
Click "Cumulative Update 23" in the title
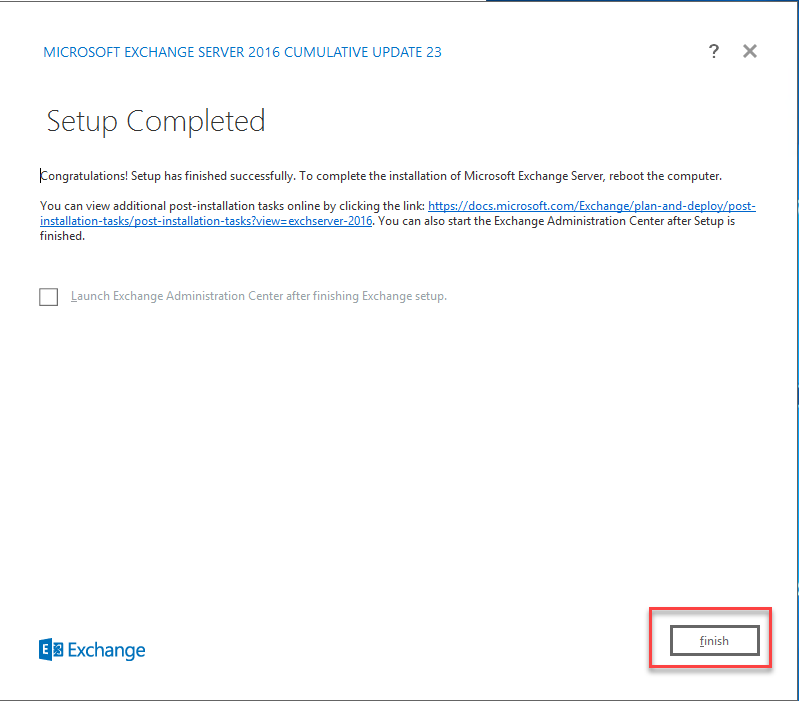point(363,52)
